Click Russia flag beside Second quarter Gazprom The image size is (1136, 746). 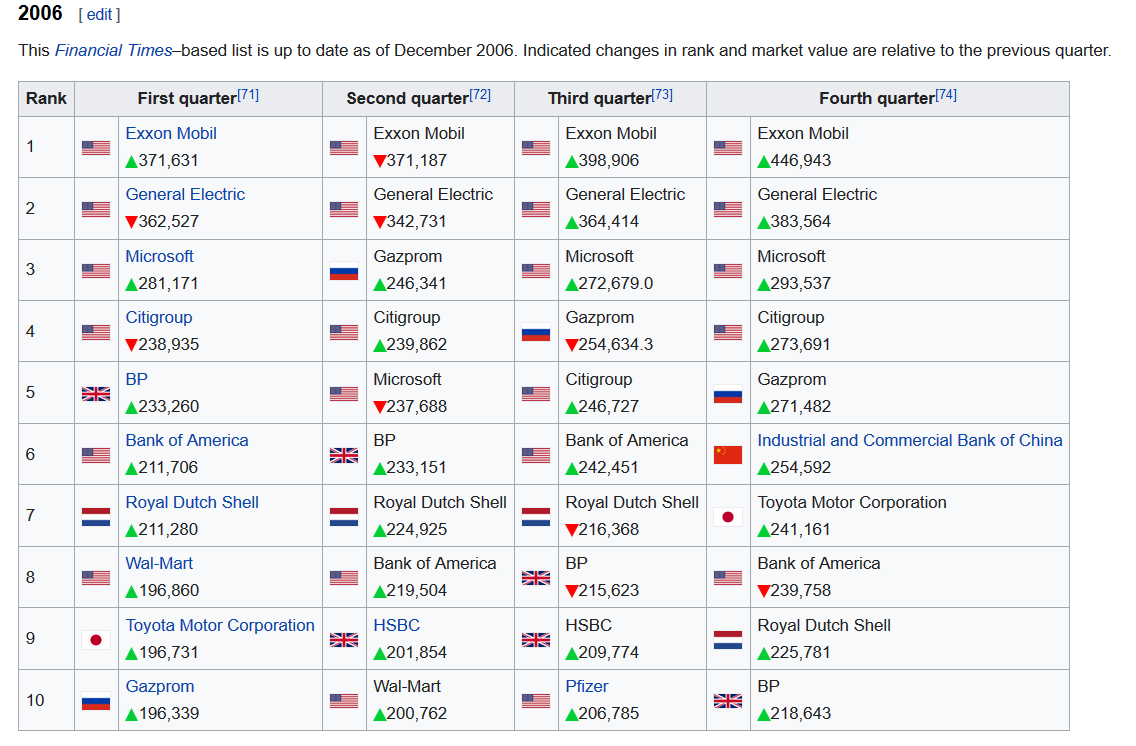(343, 271)
